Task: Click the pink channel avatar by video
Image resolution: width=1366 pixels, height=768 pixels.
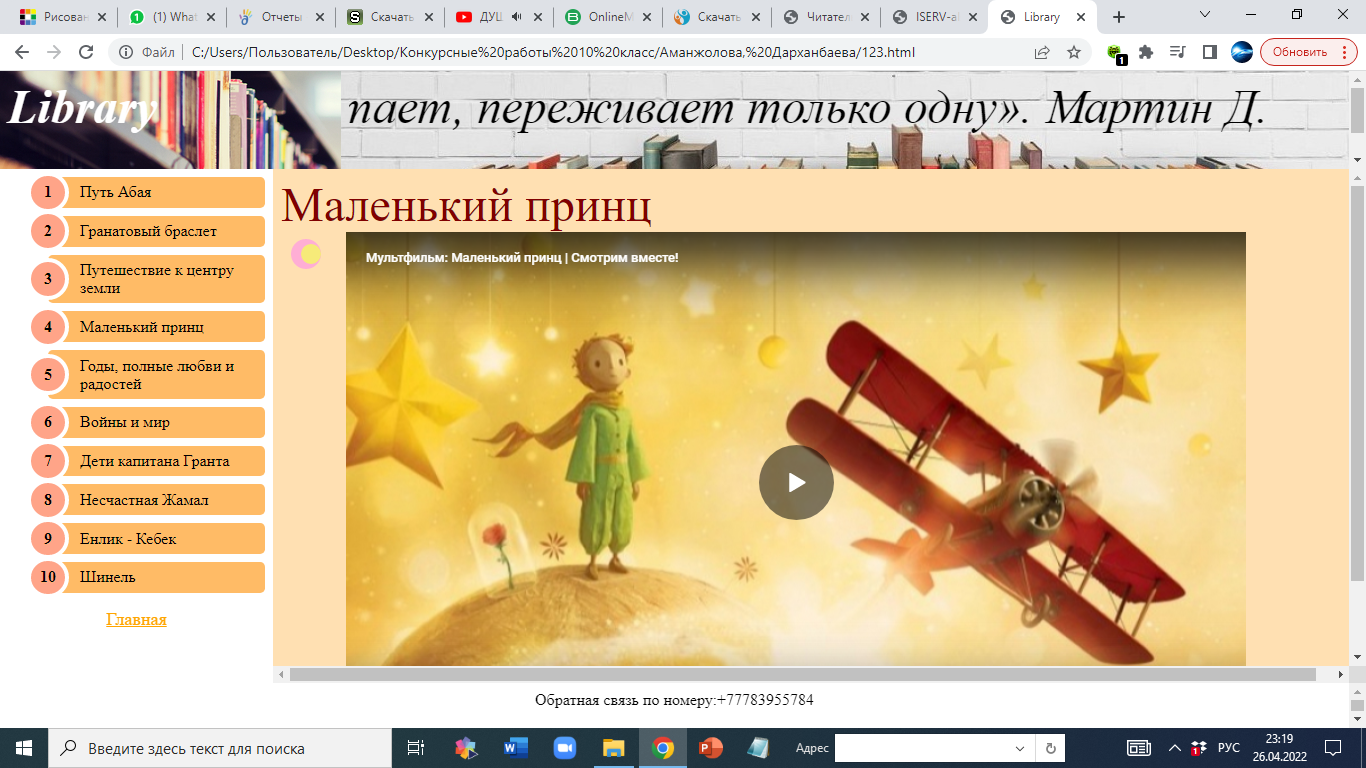Action: pos(306,254)
